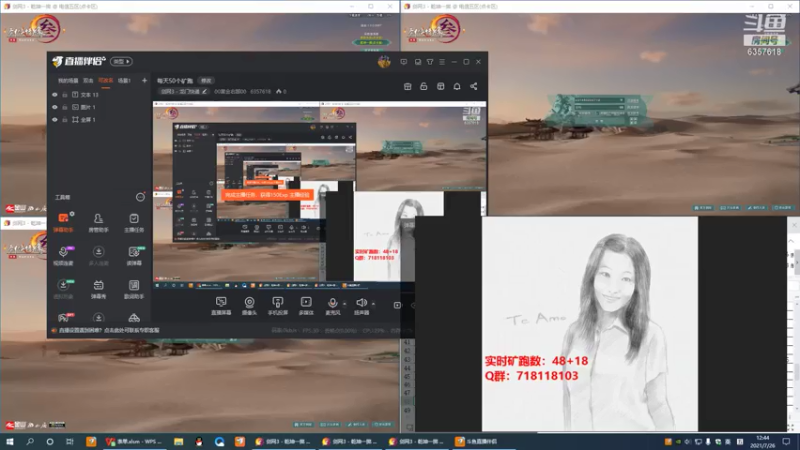Click the customer service link in the bottom notice bar

coord(132,331)
